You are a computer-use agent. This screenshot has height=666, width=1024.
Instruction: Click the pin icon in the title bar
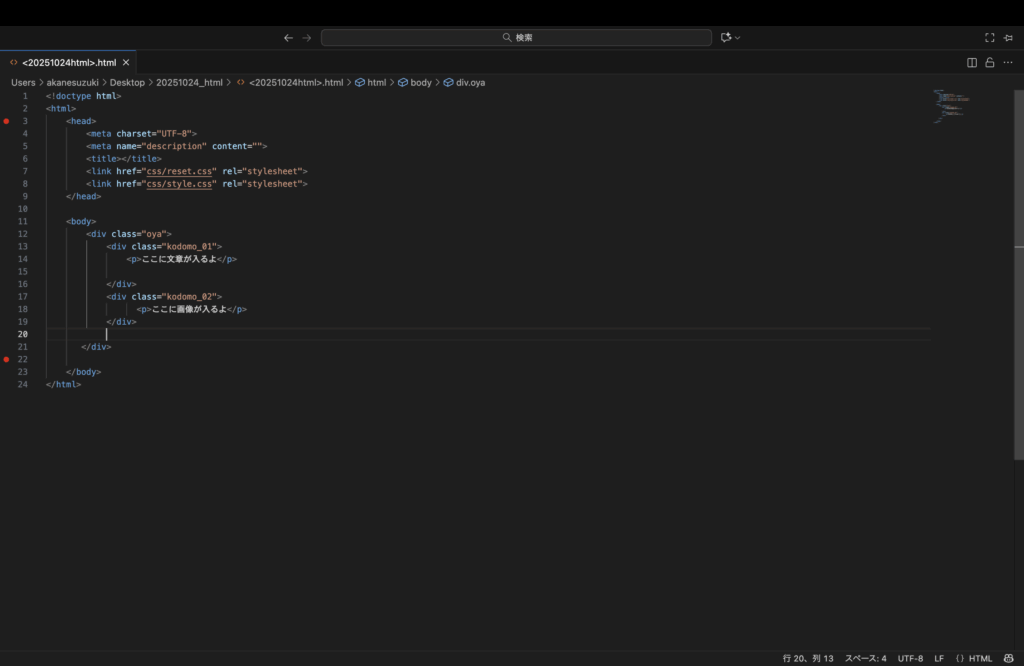1008,38
